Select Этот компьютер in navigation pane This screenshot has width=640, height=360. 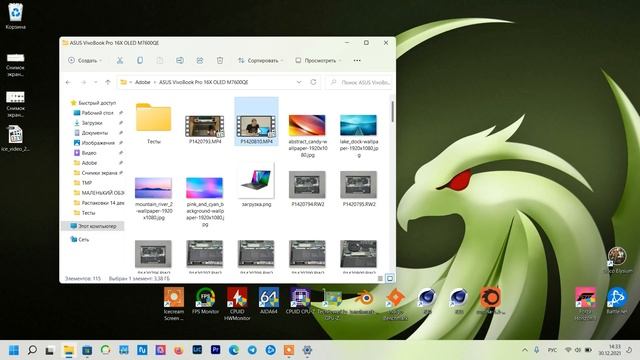(93, 226)
